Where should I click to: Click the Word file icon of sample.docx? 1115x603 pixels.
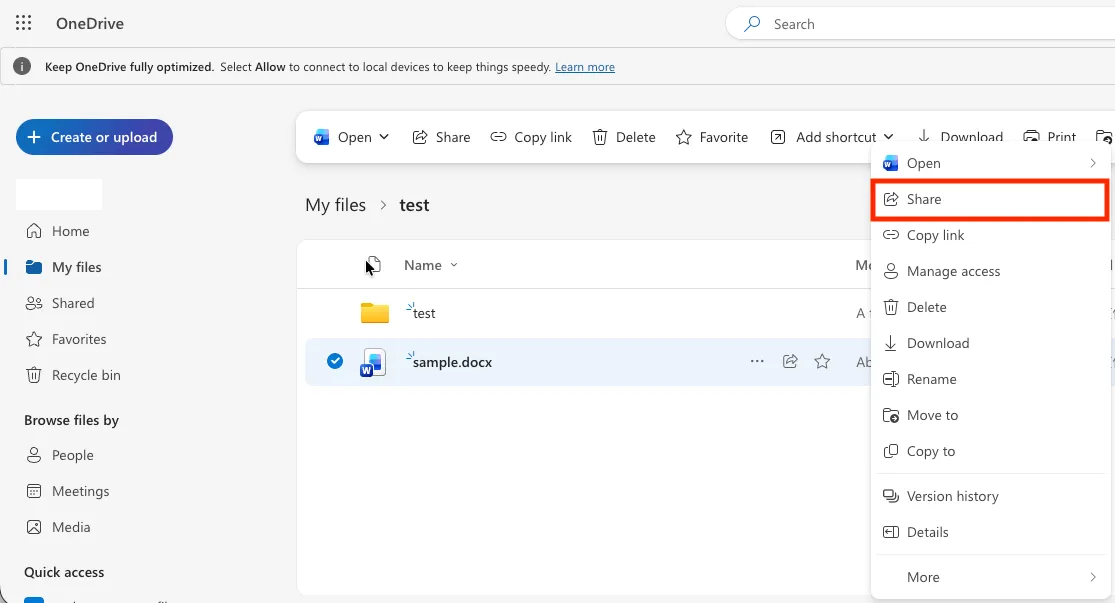(373, 362)
